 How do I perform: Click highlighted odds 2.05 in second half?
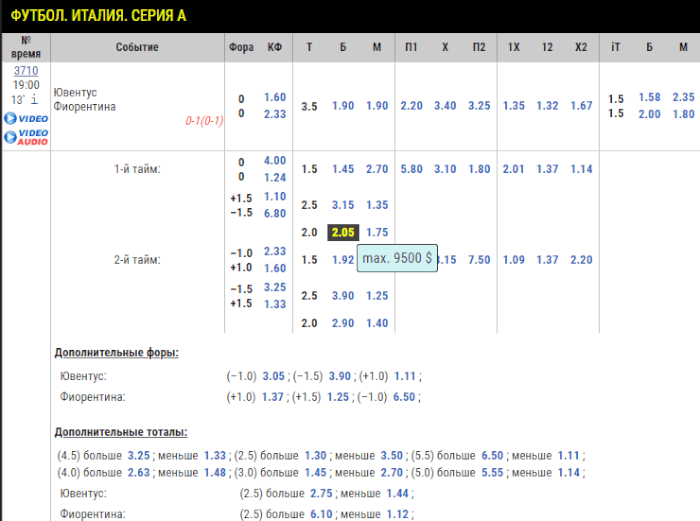point(343,232)
